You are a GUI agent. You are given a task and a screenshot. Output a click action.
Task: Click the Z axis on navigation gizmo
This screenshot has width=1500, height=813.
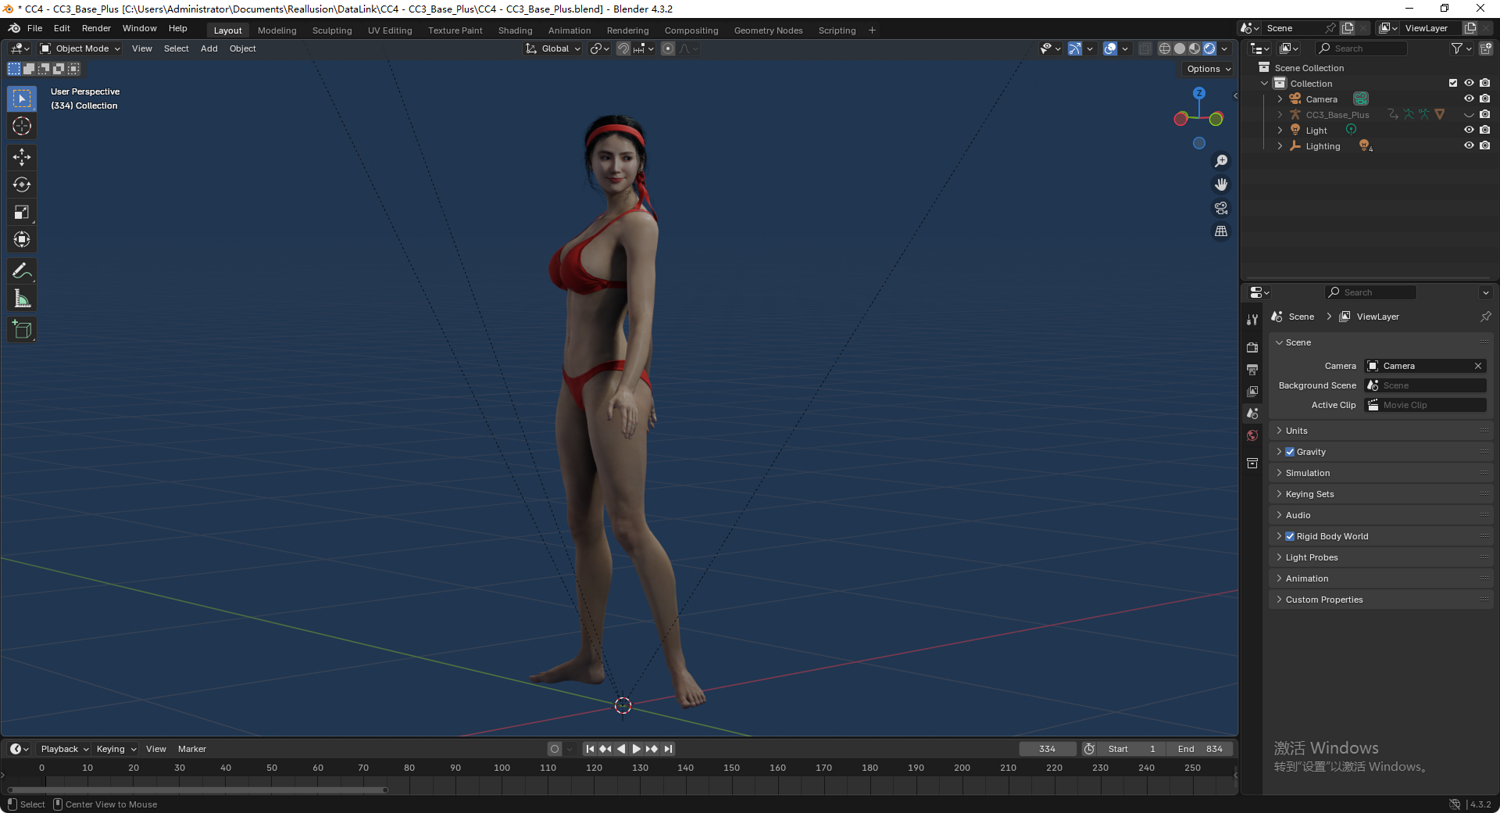click(x=1199, y=93)
